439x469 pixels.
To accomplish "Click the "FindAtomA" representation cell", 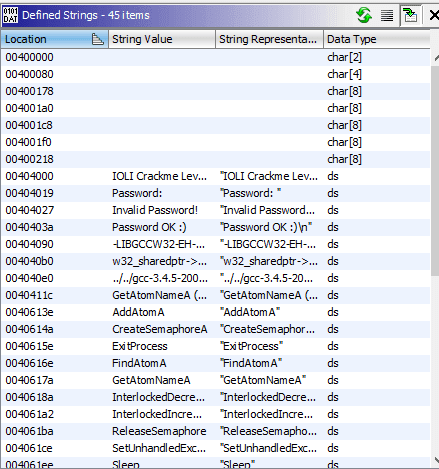I will click(251, 363).
